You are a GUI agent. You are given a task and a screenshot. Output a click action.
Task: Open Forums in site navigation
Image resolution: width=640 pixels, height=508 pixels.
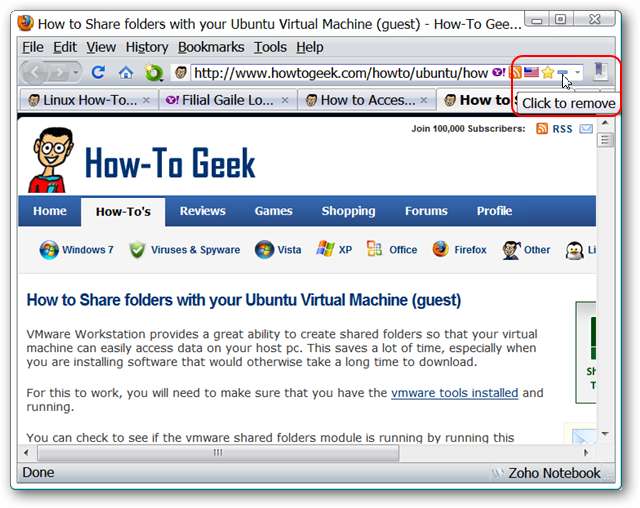(426, 211)
